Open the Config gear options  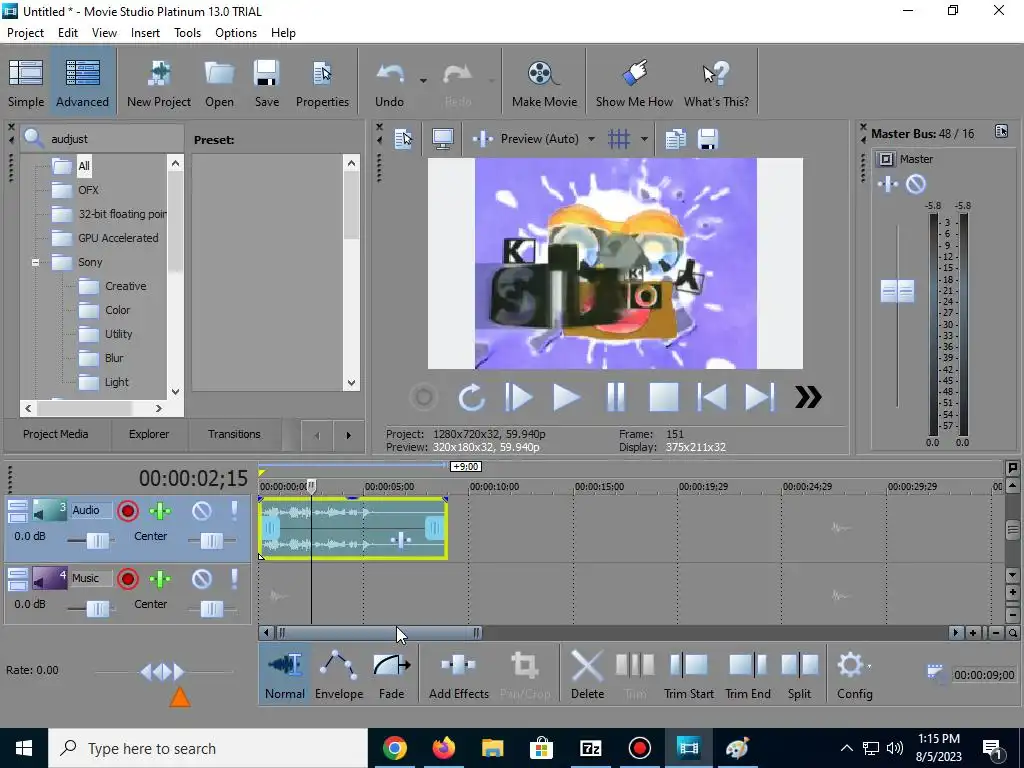tap(855, 675)
